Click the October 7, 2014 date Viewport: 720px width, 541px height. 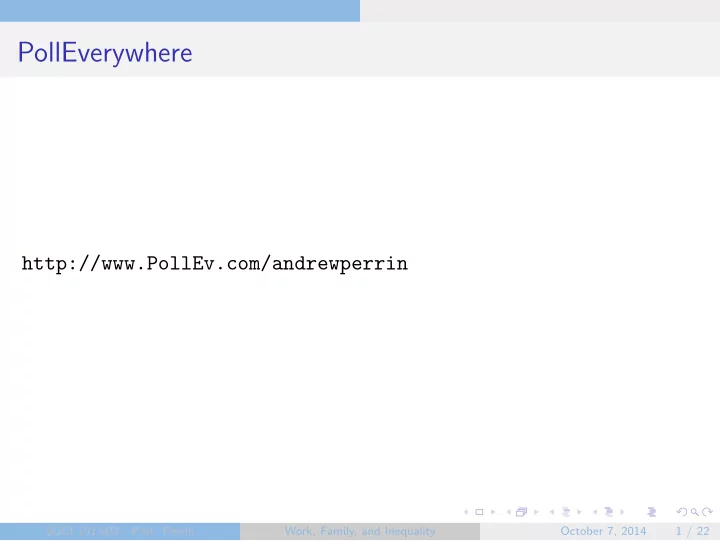603,531
